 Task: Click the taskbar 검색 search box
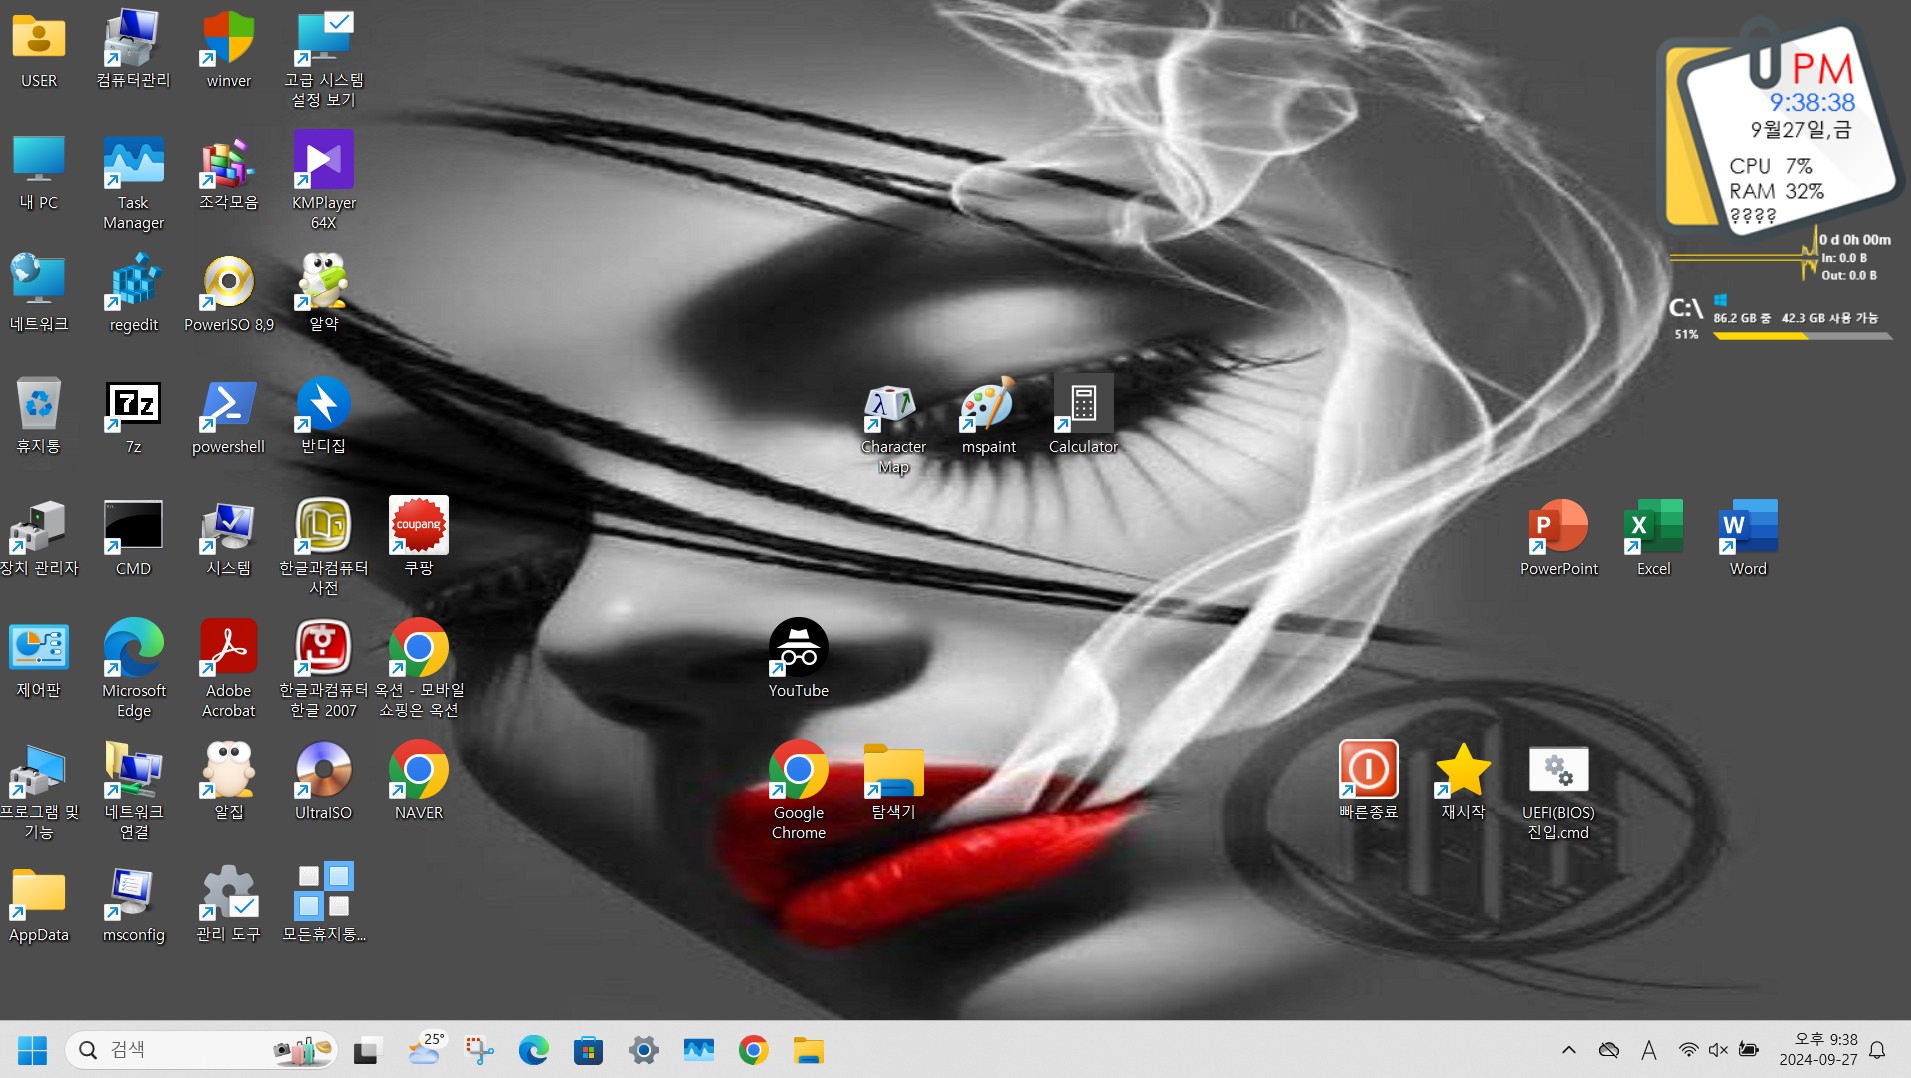pos(201,1050)
